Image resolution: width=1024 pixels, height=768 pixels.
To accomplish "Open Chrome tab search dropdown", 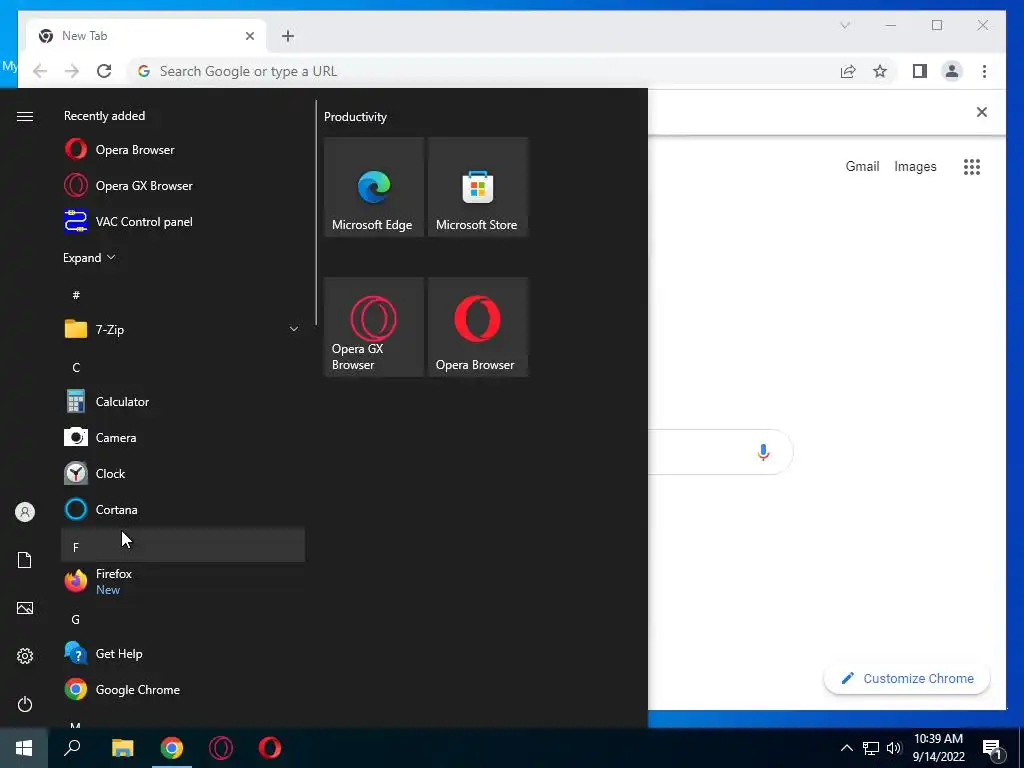I will (x=844, y=25).
